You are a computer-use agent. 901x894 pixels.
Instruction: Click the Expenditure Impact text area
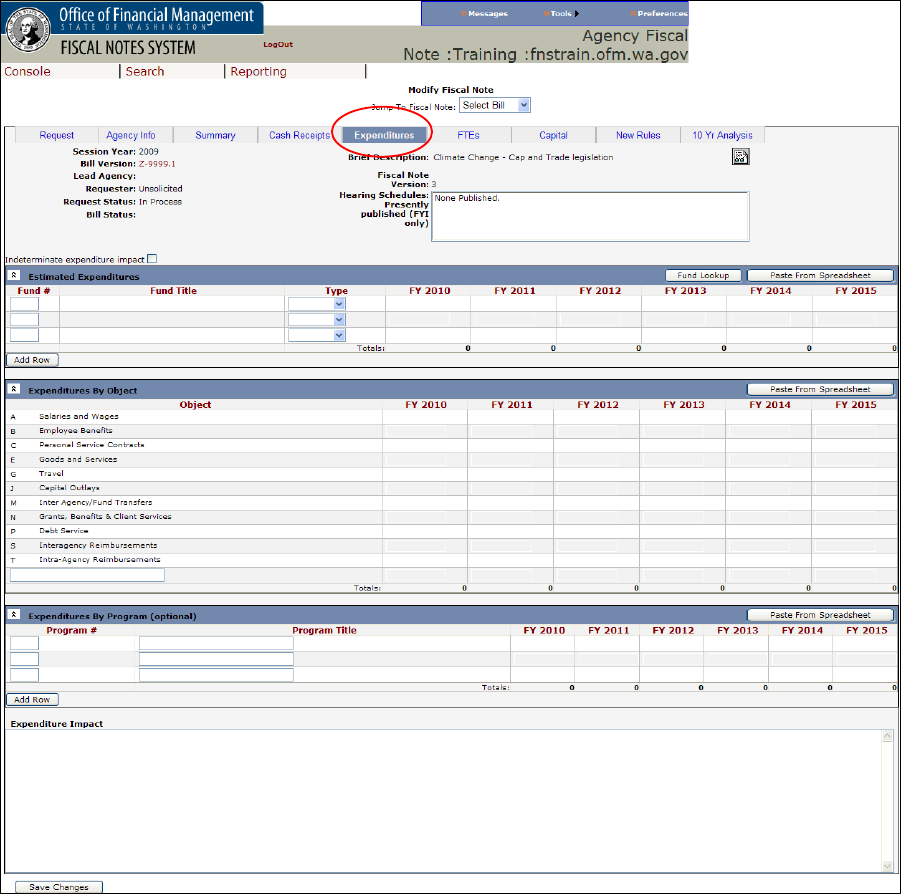(x=444, y=801)
